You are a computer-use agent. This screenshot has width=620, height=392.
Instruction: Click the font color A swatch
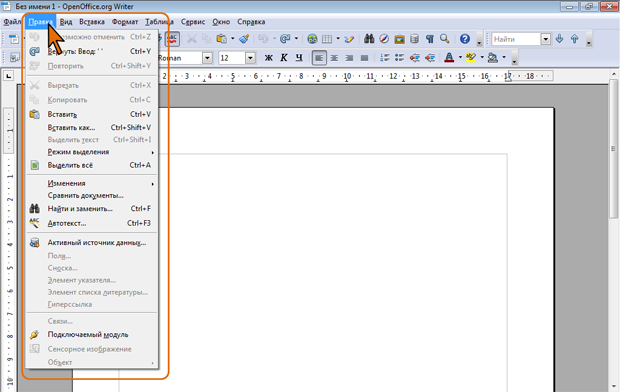[x=449, y=58]
